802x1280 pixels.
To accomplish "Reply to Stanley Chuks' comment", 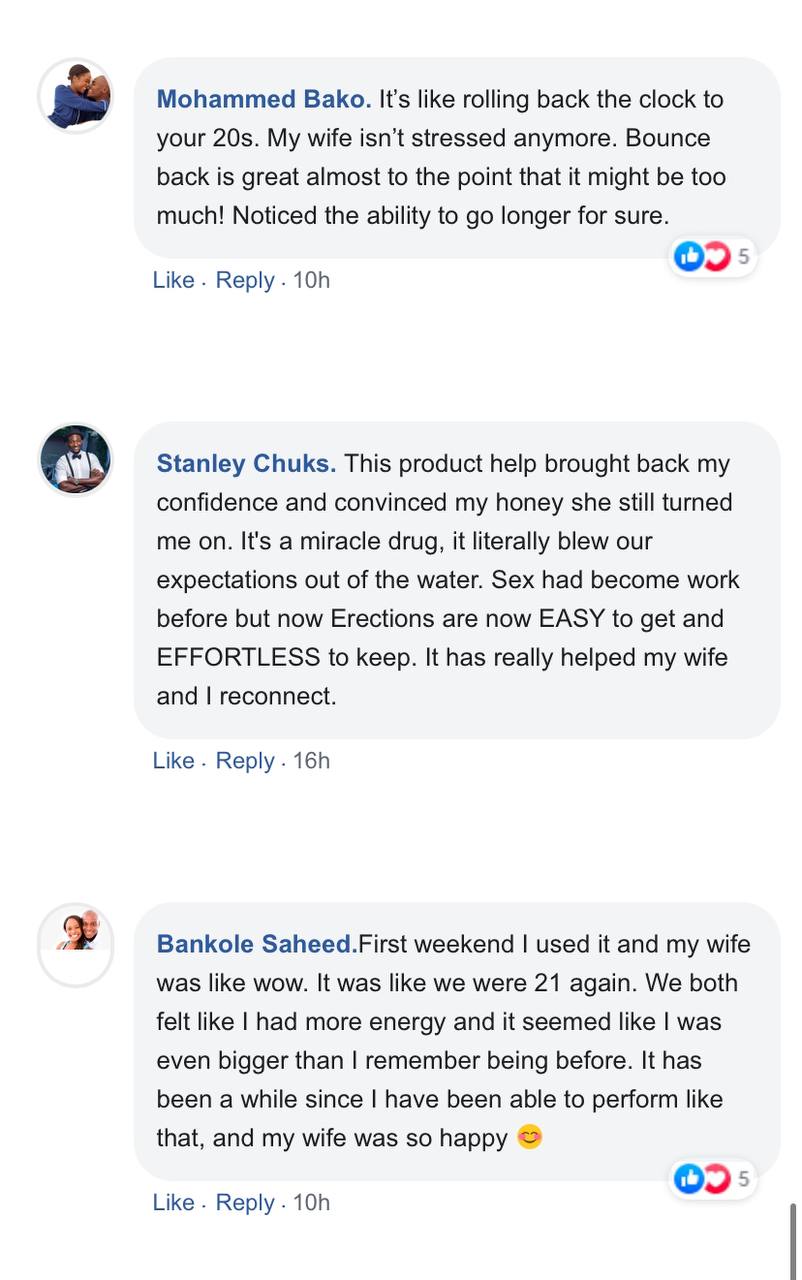I will point(245,761).
